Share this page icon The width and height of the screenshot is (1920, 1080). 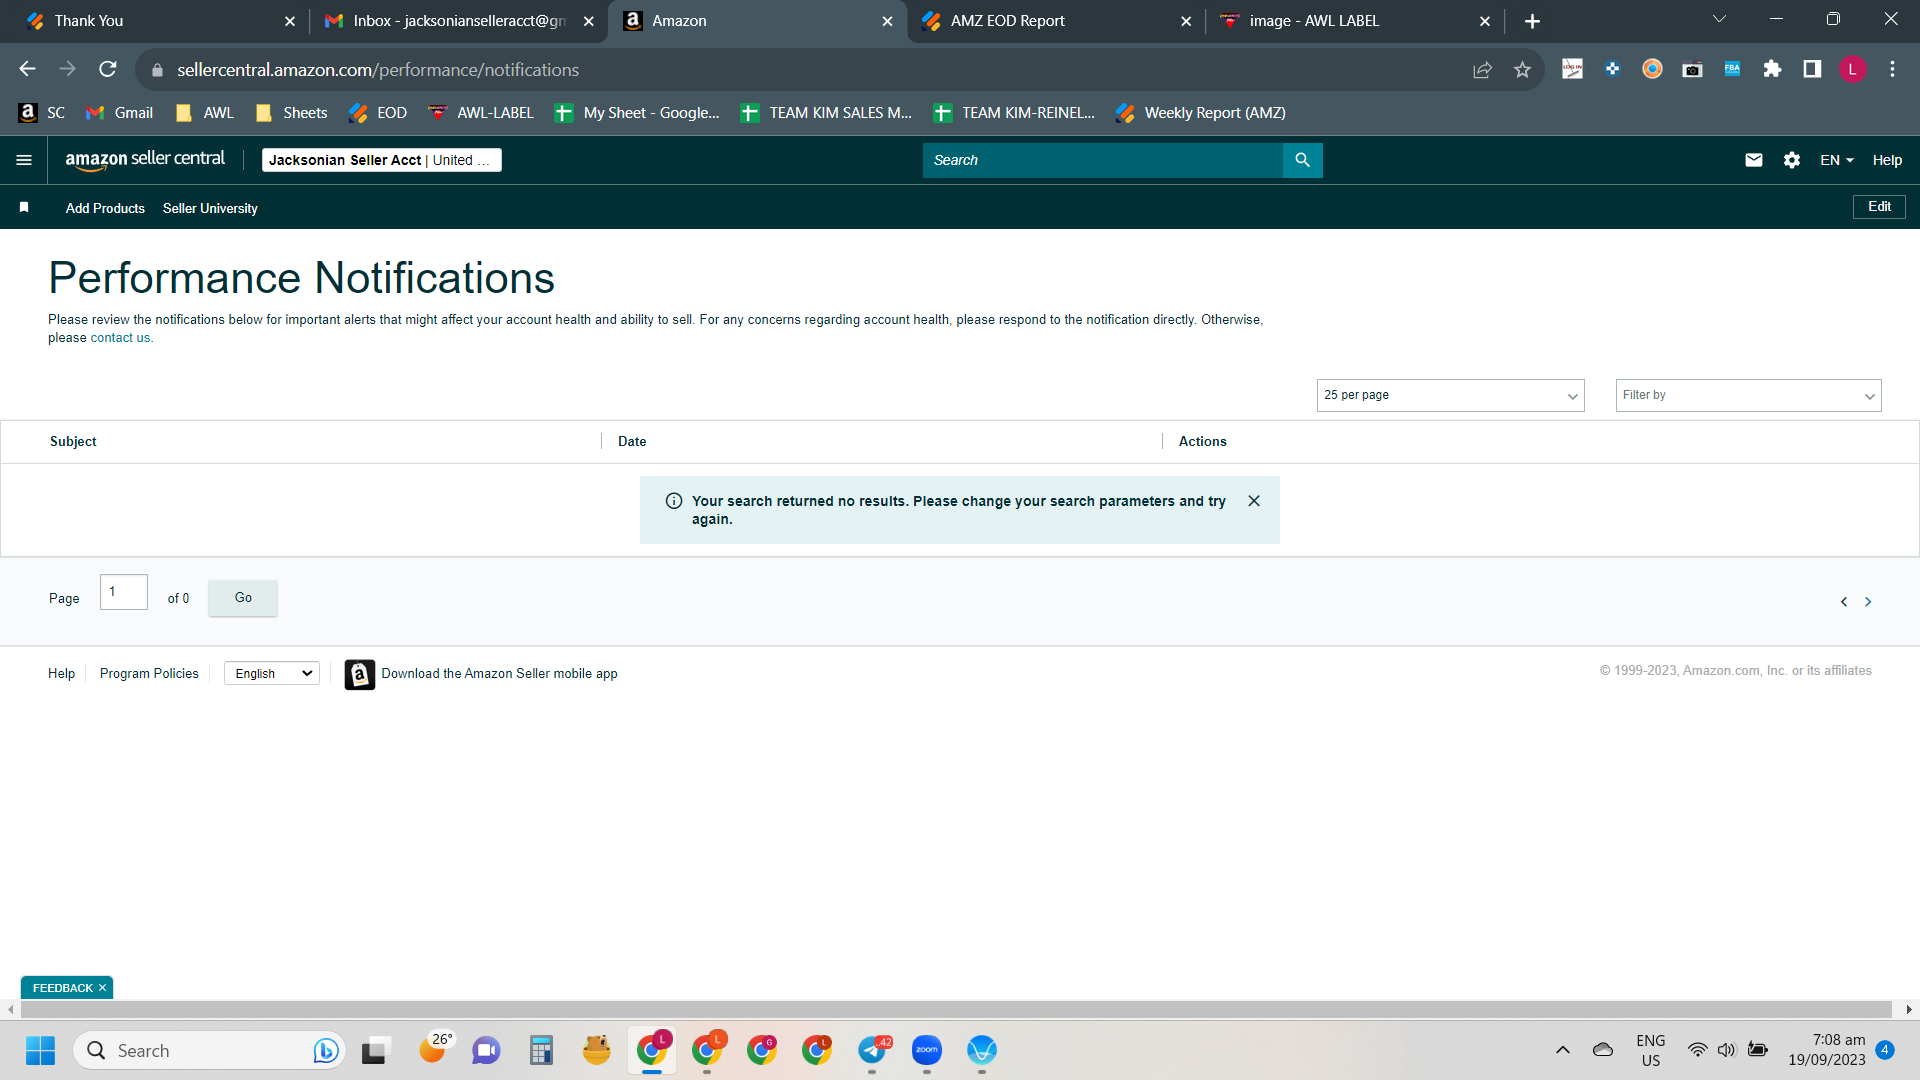point(1482,69)
